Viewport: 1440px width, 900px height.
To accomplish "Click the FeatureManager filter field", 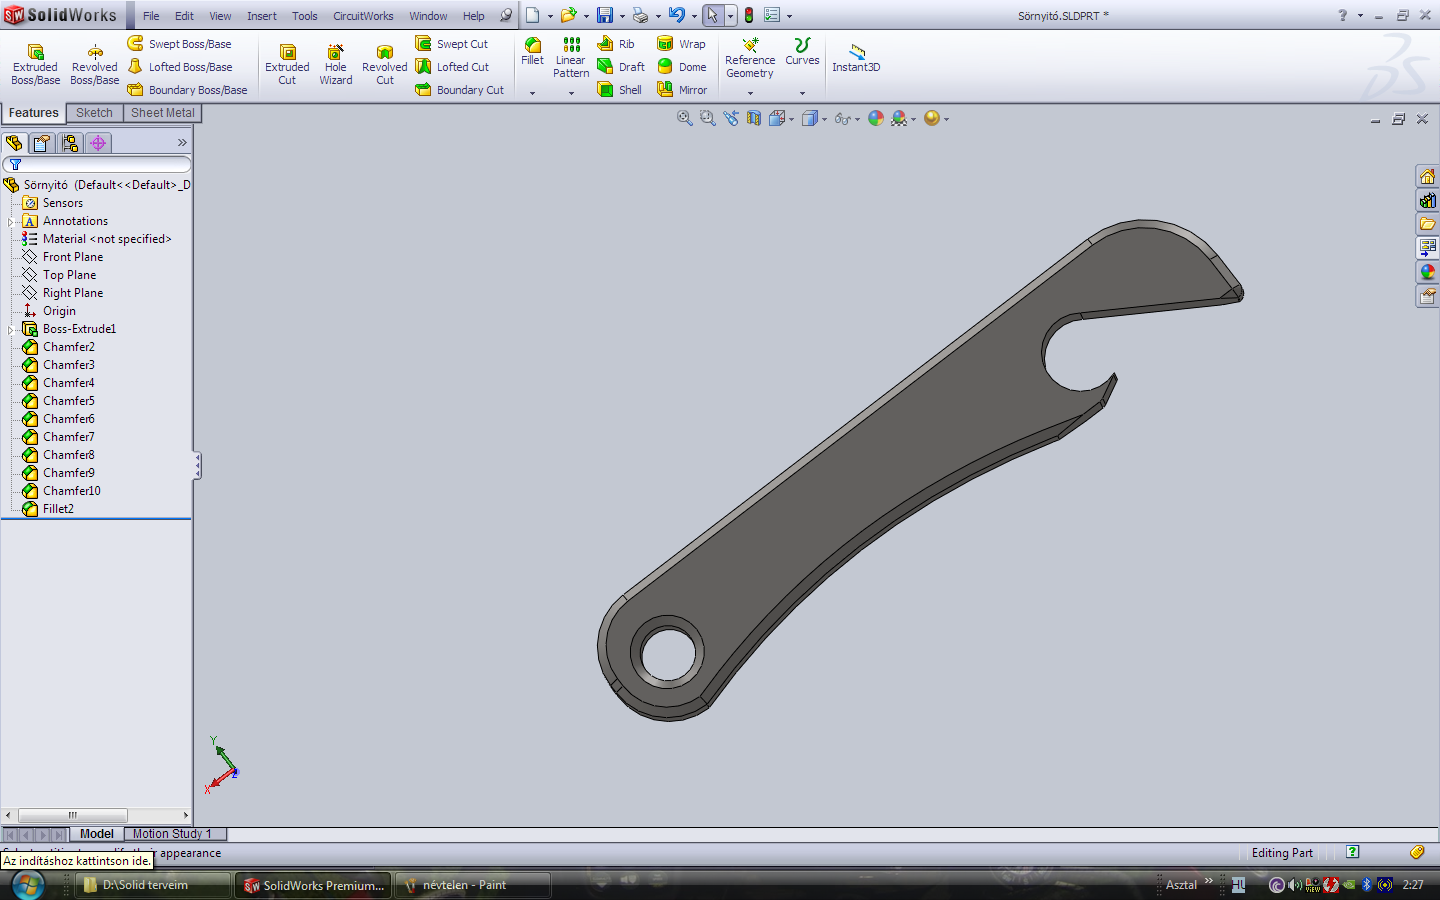I will click(x=97, y=165).
